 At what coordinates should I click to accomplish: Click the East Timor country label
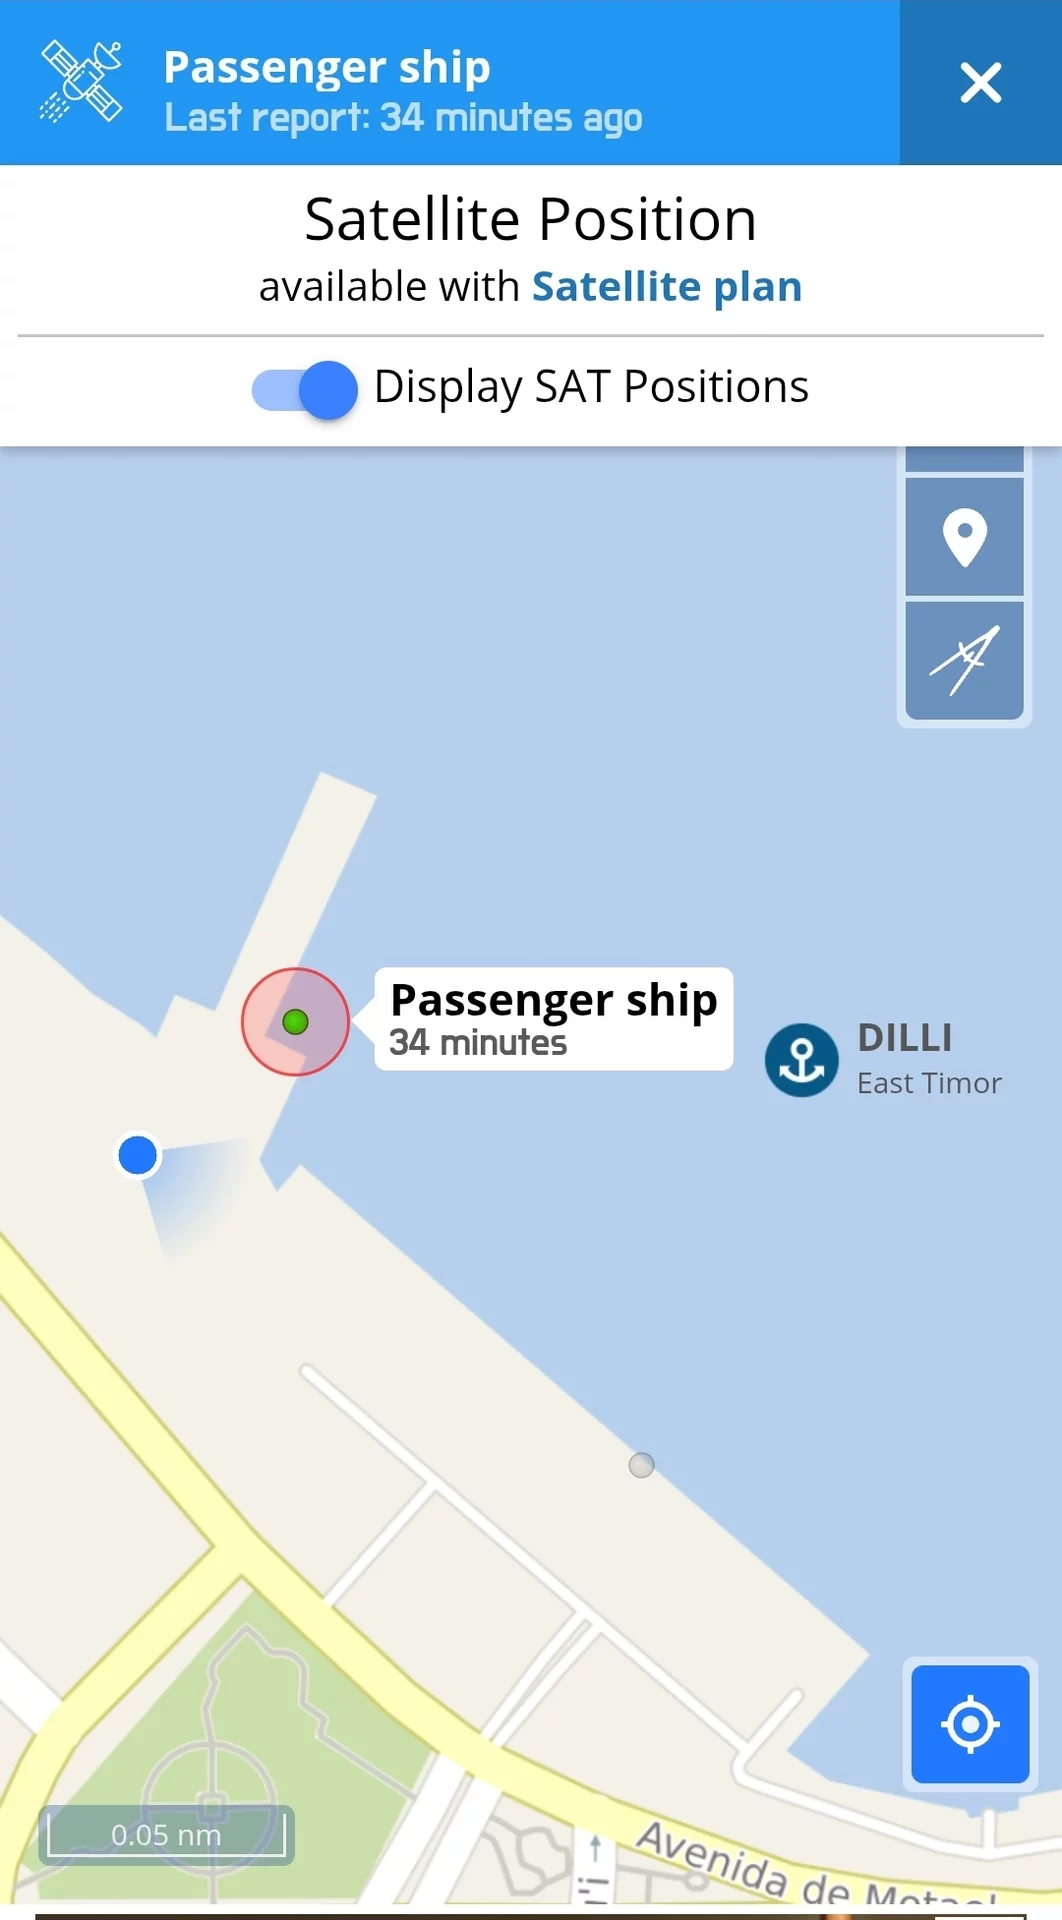click(929, 1083)
